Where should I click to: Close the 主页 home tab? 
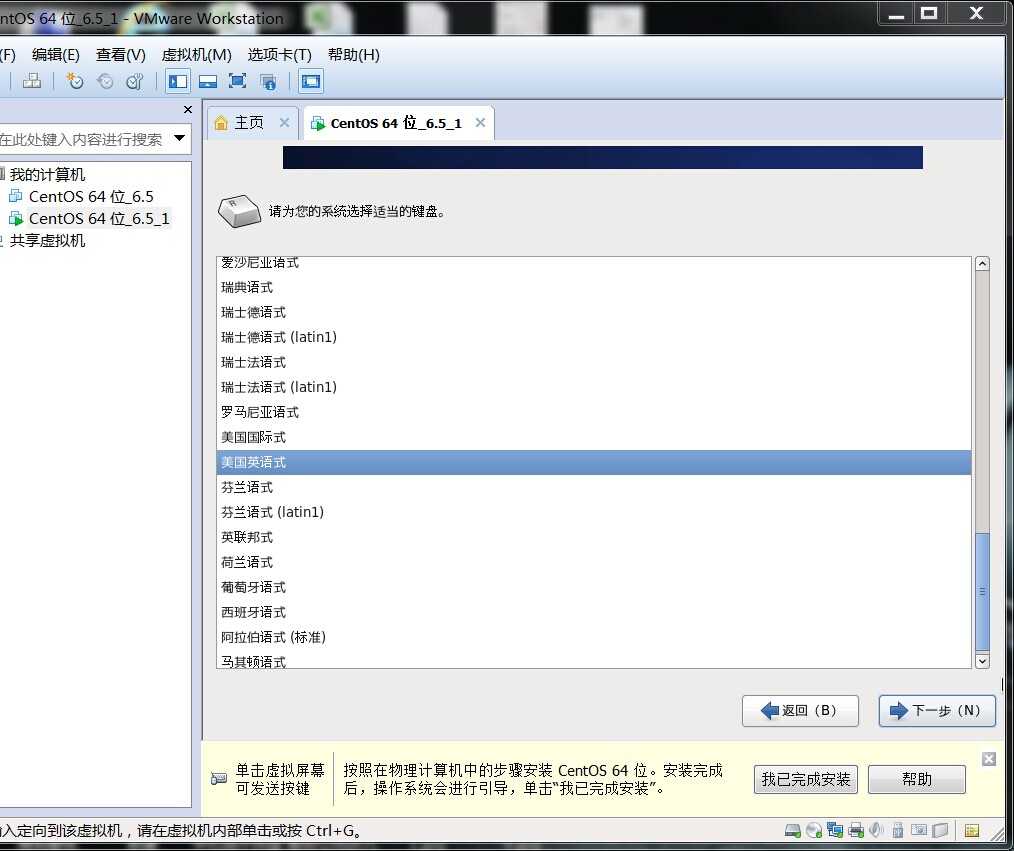285,122
